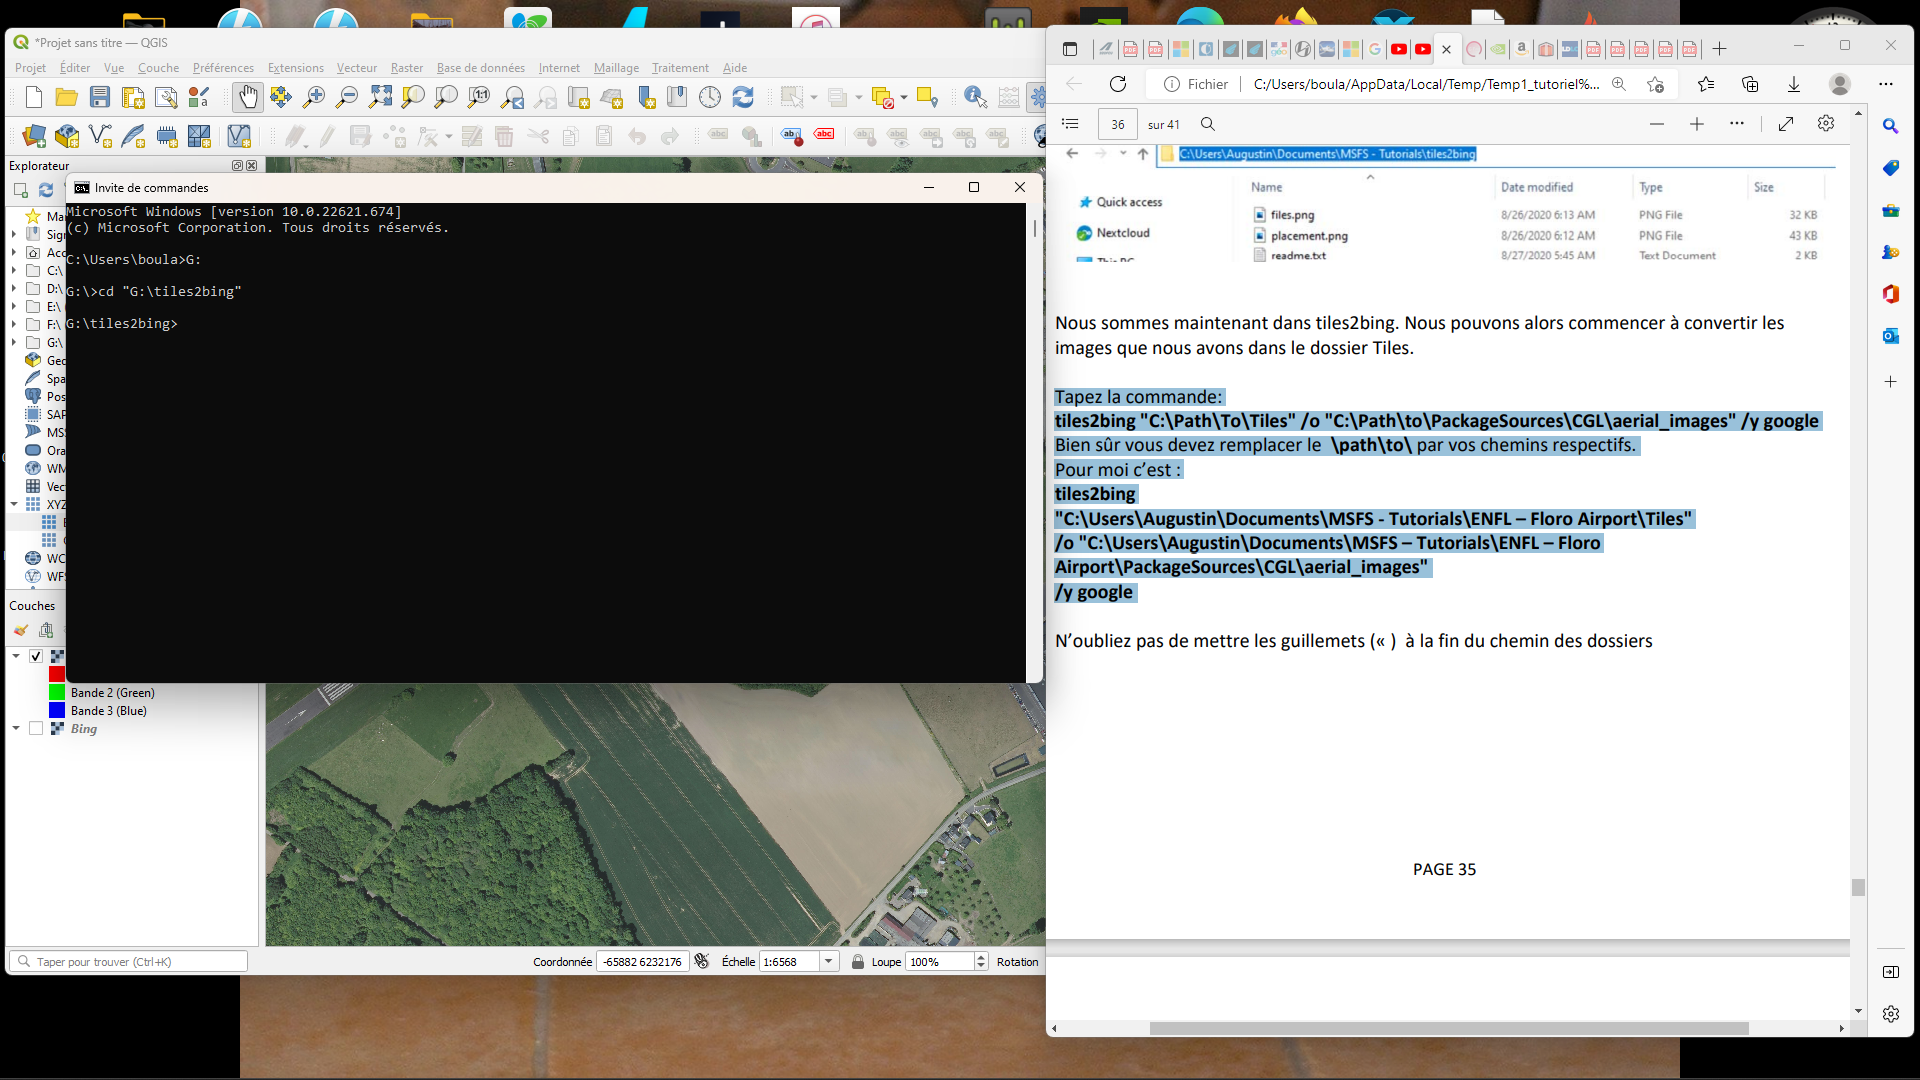1920x1080 pixels.
Task: Click the Refresh map icon
Action: [x=743, y=97]
